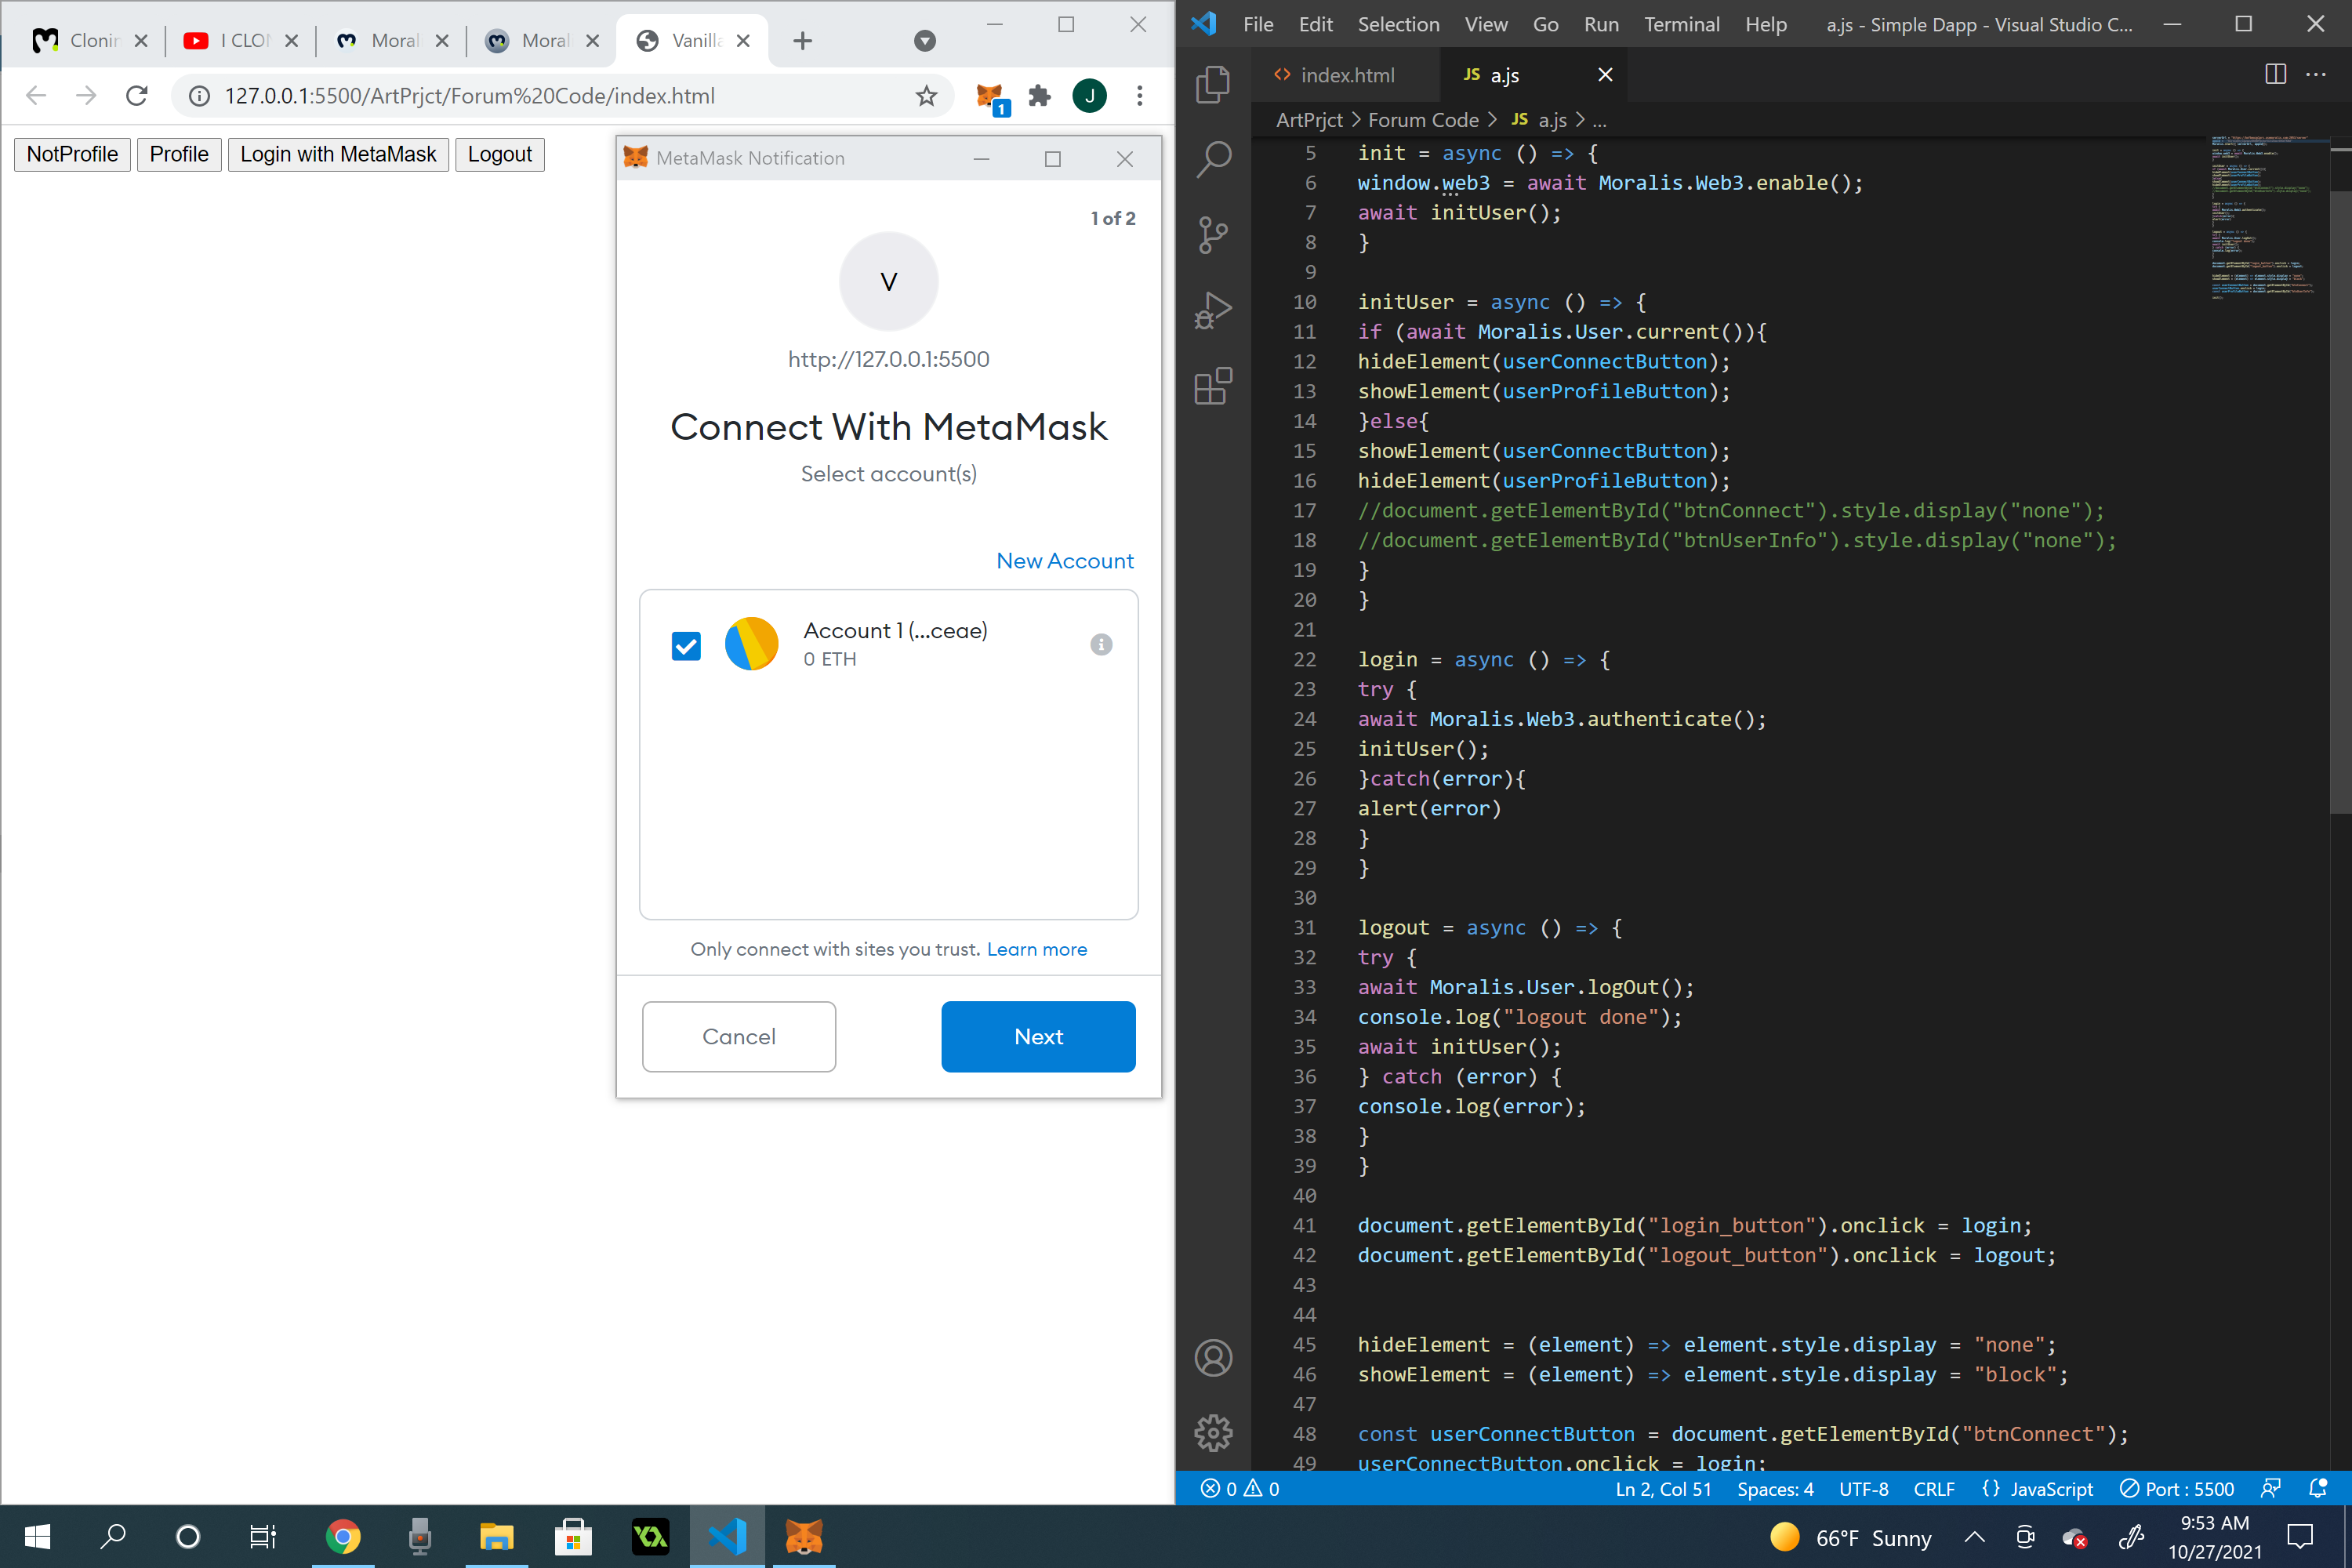Click the feedback icon in VS Code status bar
This screenshot has width=2352, height=1568.
coord(2271,1488)
